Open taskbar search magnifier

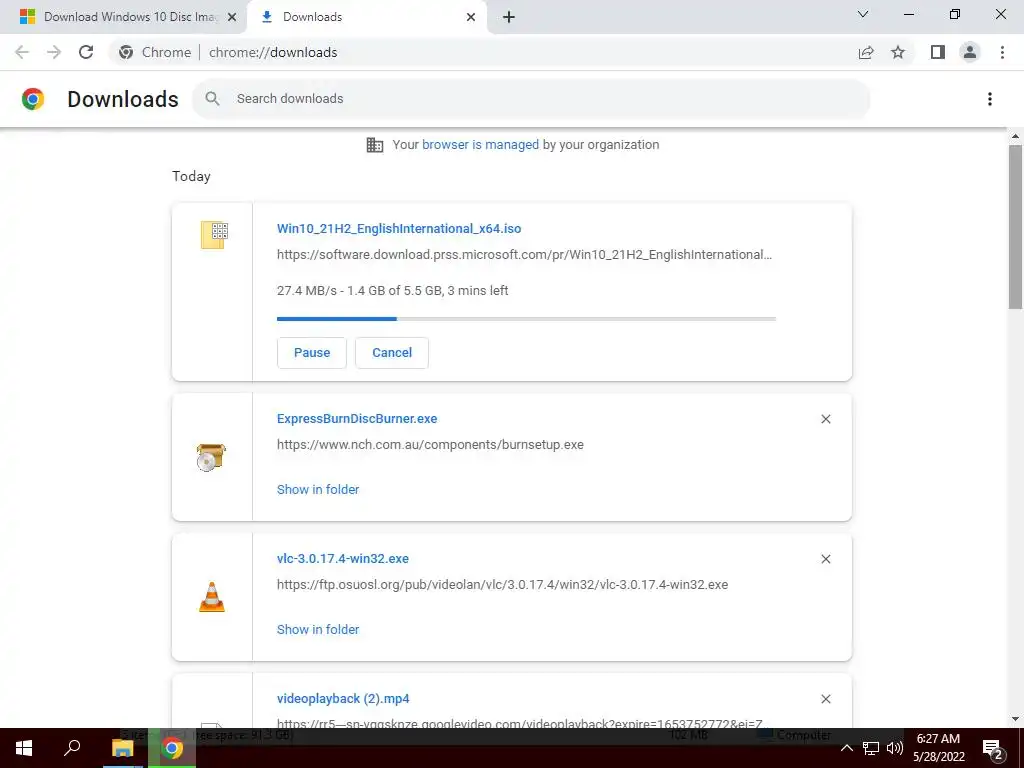click(x=72, y=748)
